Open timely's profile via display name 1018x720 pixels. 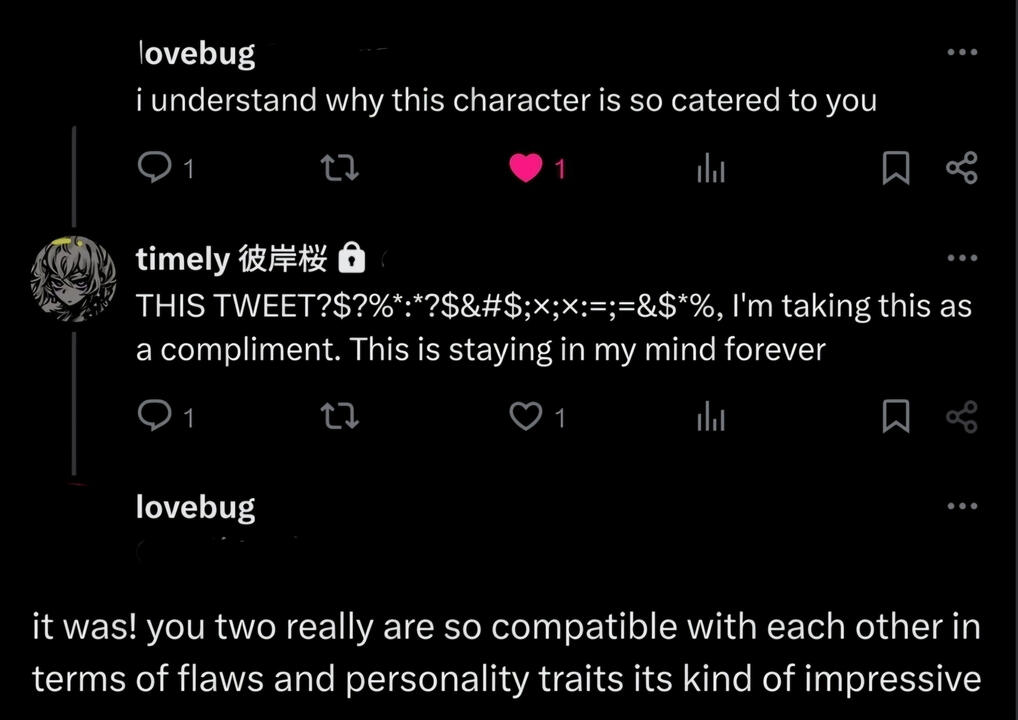click(x=183, y=259)
